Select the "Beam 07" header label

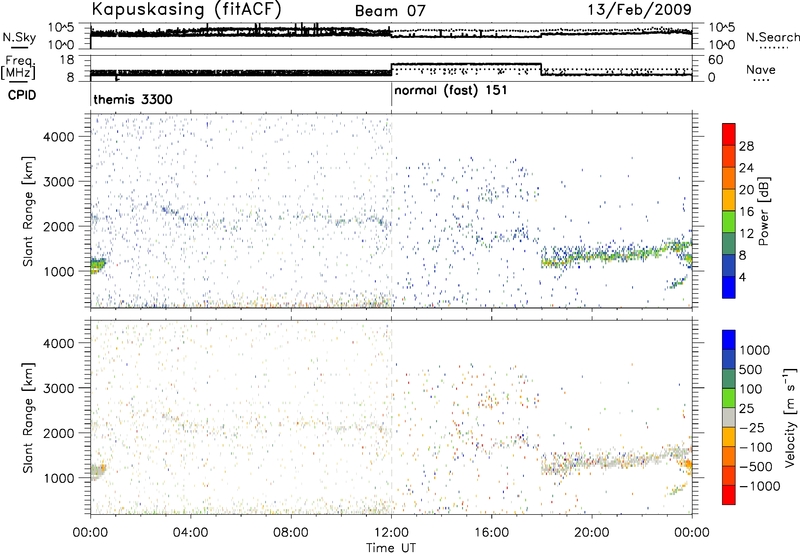390,11
